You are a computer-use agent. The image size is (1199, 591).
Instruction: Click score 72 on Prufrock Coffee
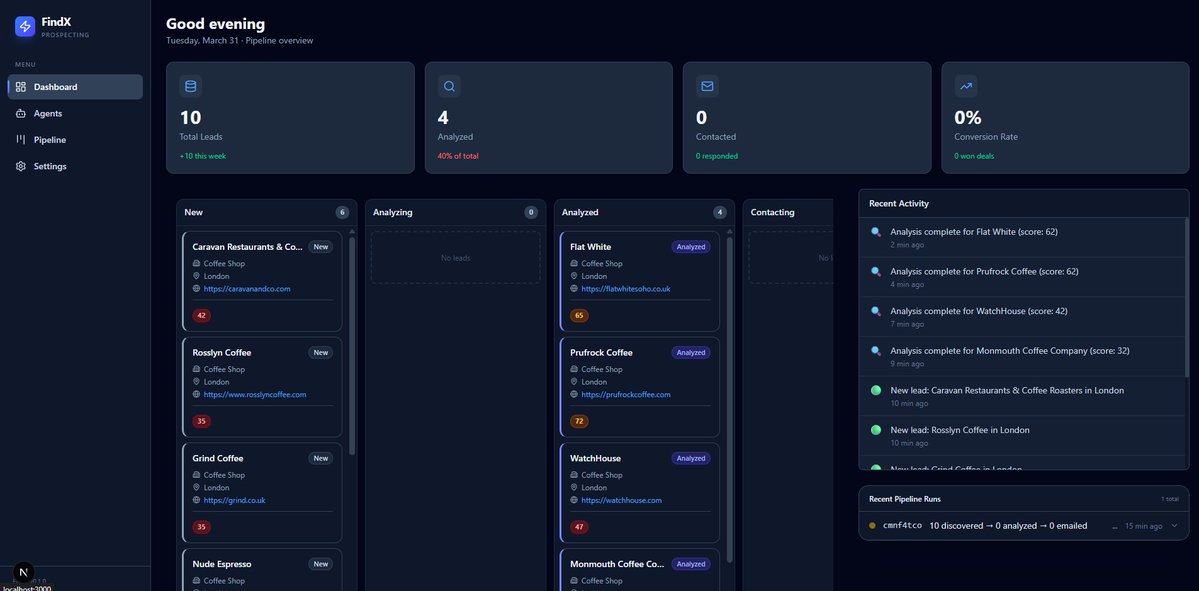click(x=580, y=421)
